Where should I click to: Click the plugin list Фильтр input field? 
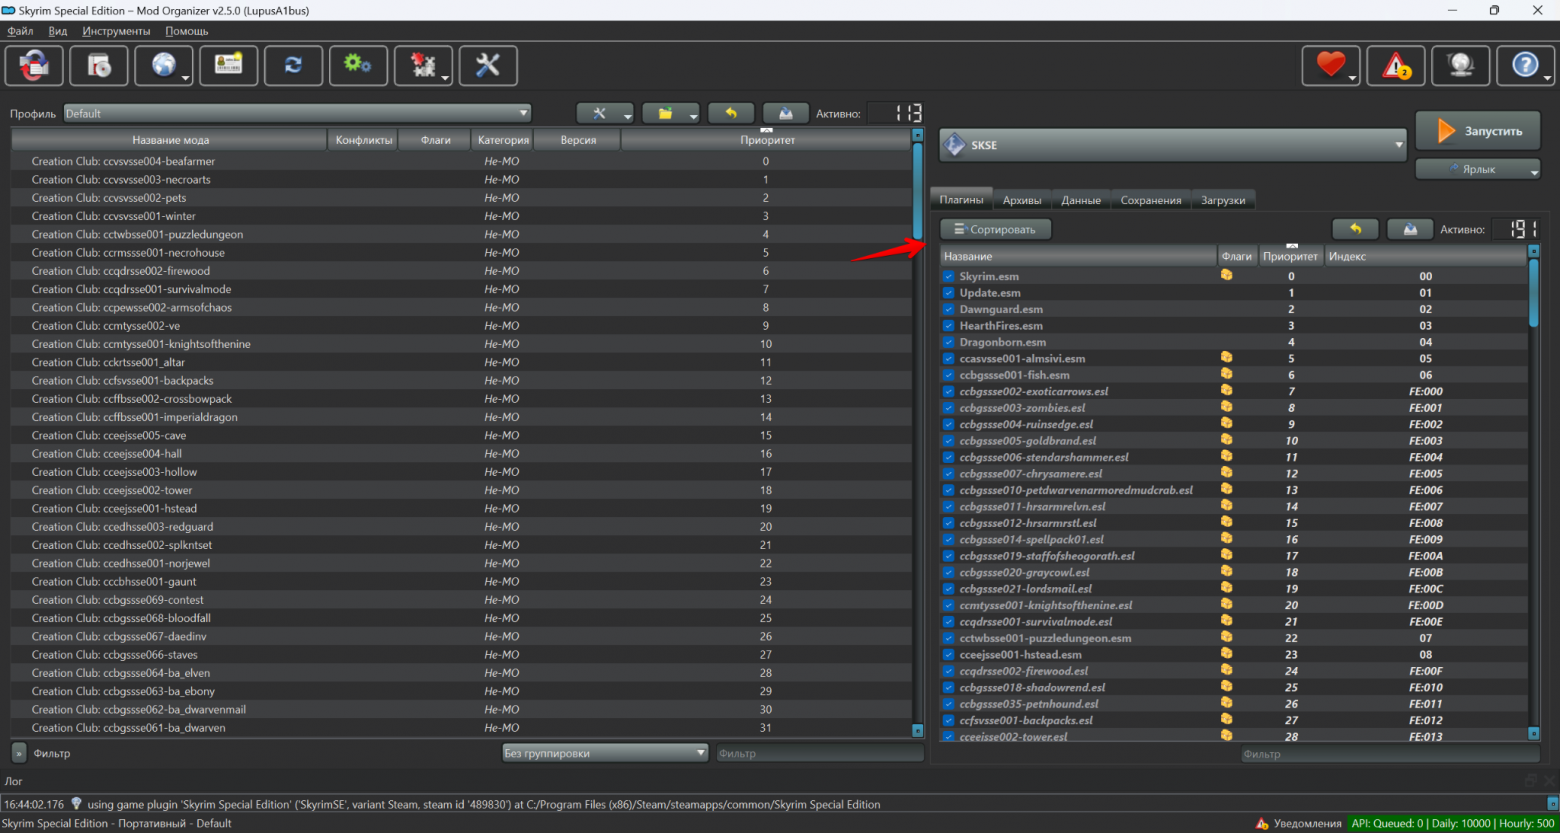(1390, 754)
